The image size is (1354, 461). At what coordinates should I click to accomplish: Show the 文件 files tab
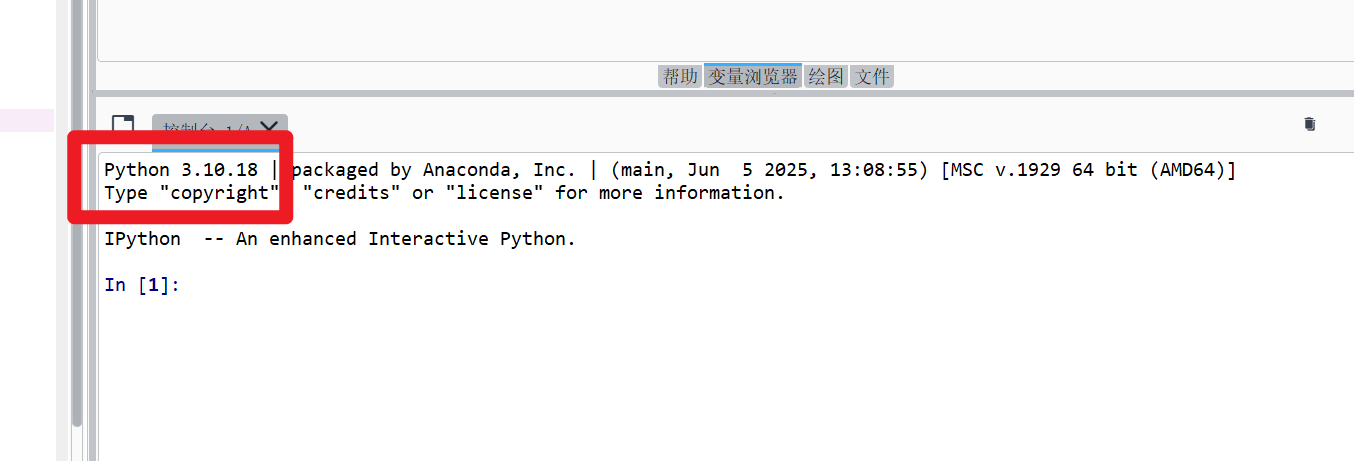click(872, 77)
